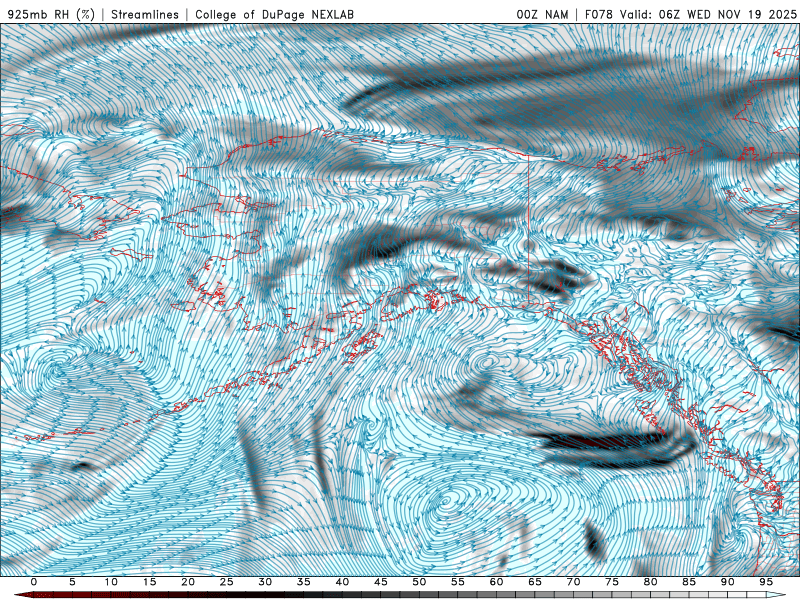Click the "35" value on the RH scale
Viewport: 800px width, 600px height.
tap(304, 582)
